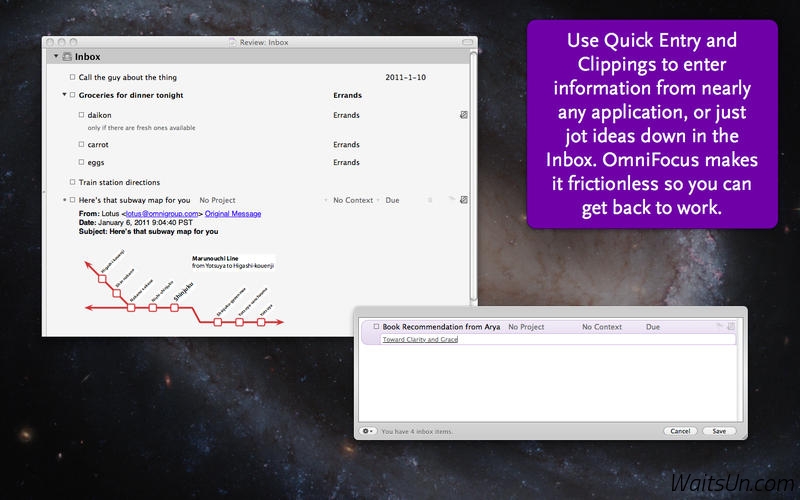Set No Project in Quick Entry window

tap(526, 327)
